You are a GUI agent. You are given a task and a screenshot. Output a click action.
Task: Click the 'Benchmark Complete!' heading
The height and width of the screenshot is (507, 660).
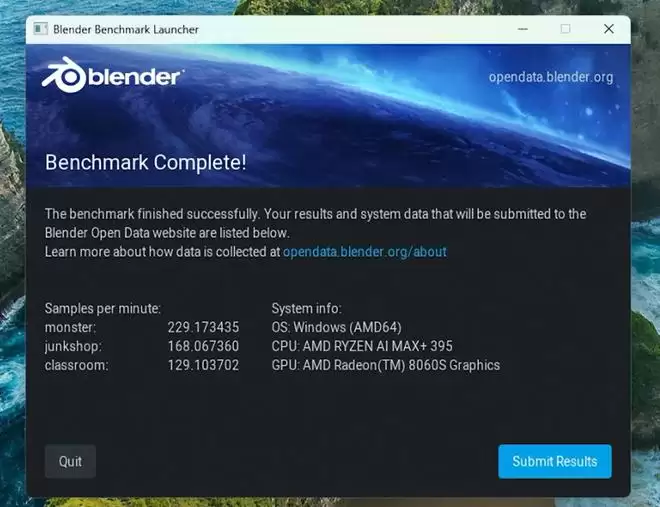[146, 162]
